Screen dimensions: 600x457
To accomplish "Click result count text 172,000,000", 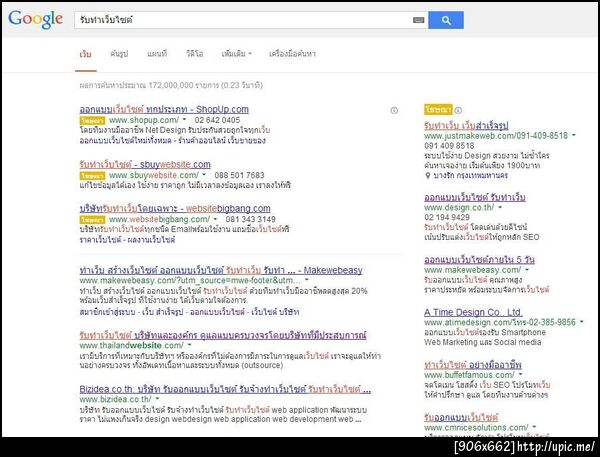I will (171, 85).
